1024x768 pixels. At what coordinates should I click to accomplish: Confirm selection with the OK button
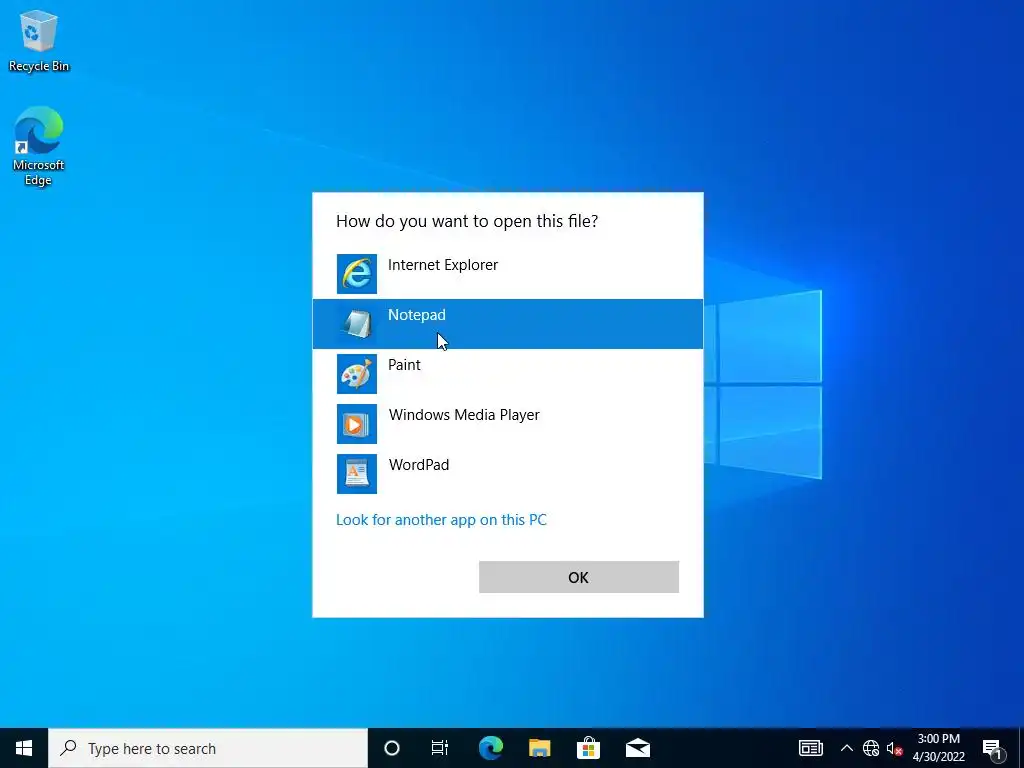(x=579, y=577)
